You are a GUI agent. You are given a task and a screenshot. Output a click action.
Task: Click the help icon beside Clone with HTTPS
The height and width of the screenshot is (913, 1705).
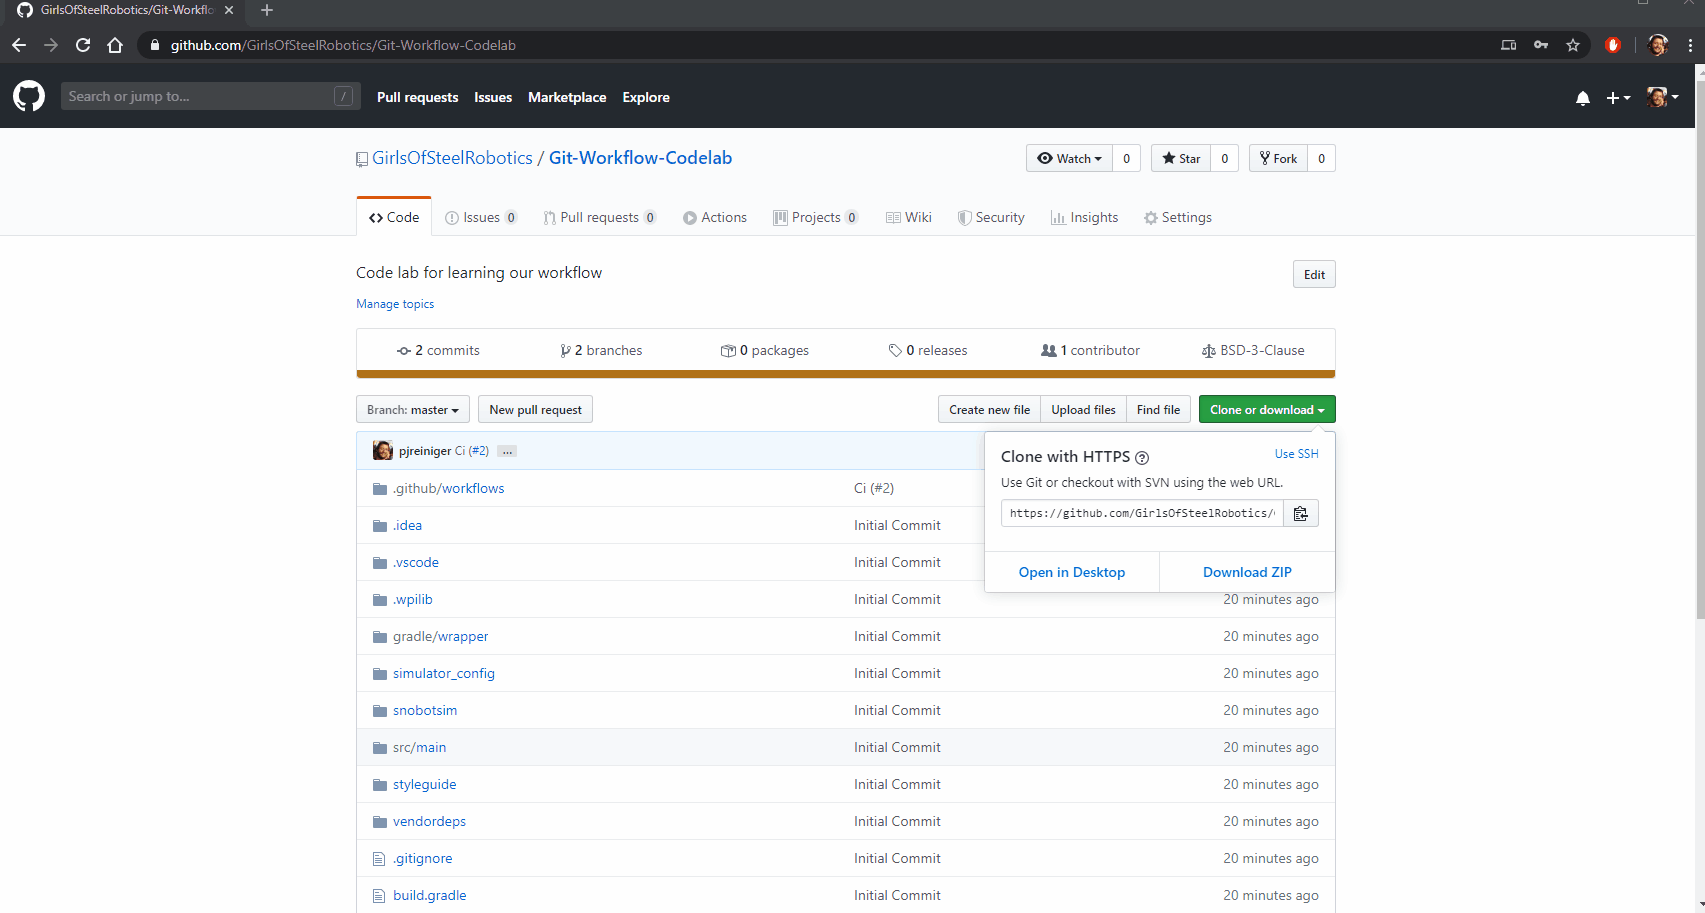(1142, 458)
